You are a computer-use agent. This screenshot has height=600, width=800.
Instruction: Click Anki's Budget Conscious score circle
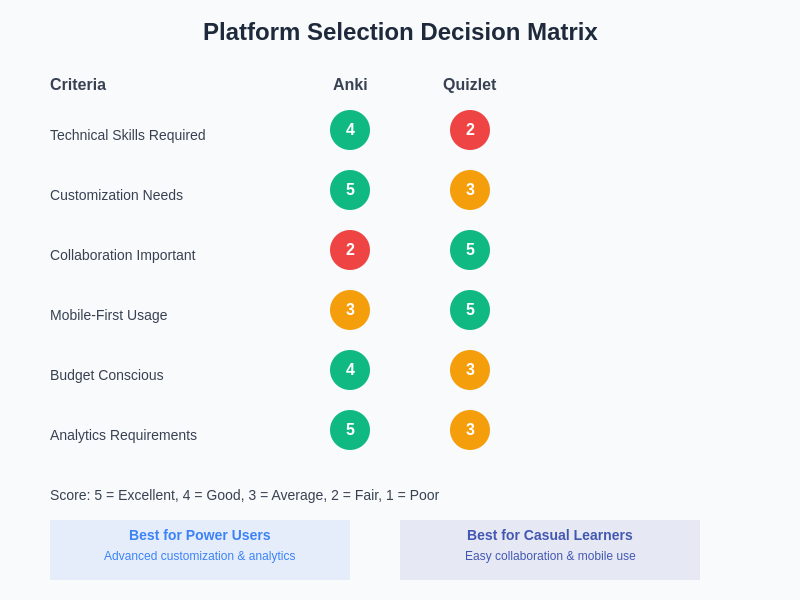(350, 370)
